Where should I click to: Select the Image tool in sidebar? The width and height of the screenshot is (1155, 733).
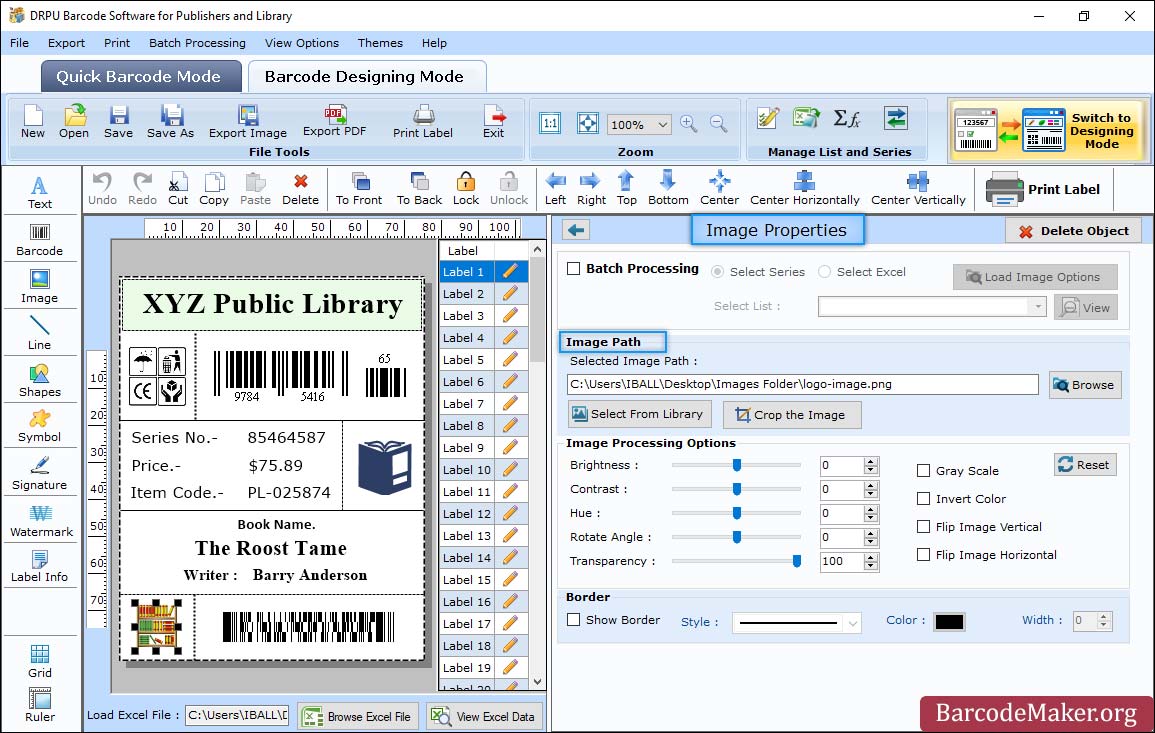click(x=40, y=287)
